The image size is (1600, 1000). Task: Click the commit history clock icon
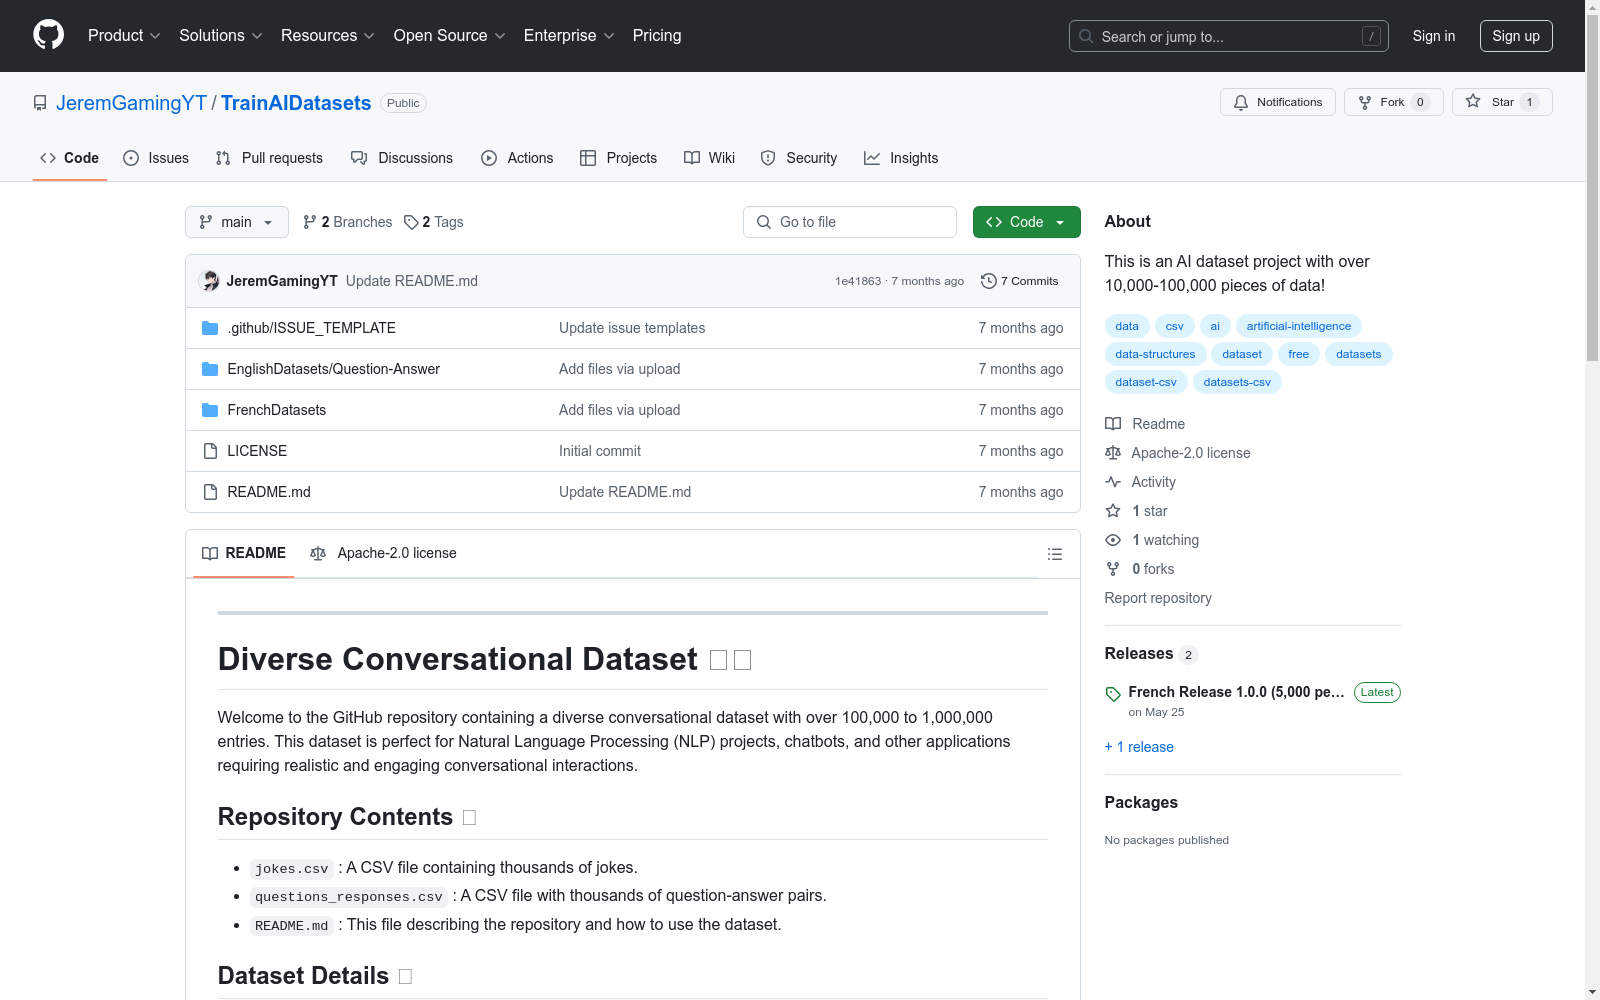coord(989,281)
